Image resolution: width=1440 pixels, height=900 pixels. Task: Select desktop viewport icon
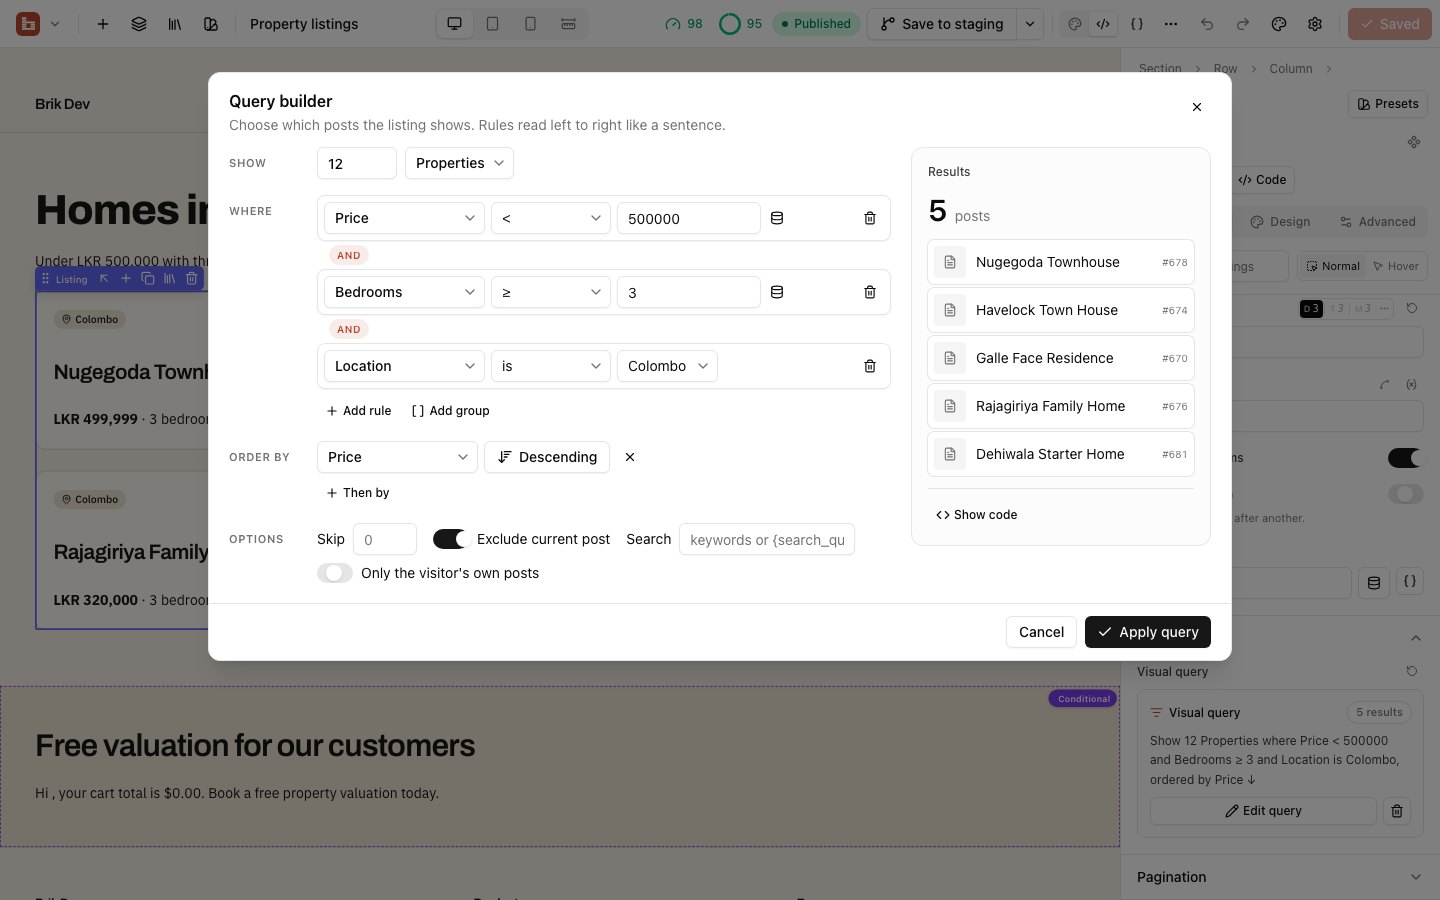[455, 24]
